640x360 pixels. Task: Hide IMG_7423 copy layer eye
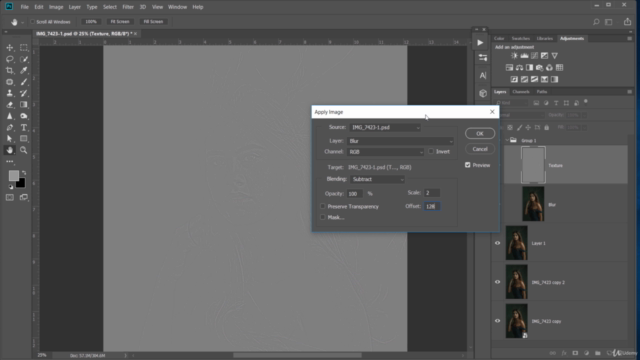click(x=497, y=321)
